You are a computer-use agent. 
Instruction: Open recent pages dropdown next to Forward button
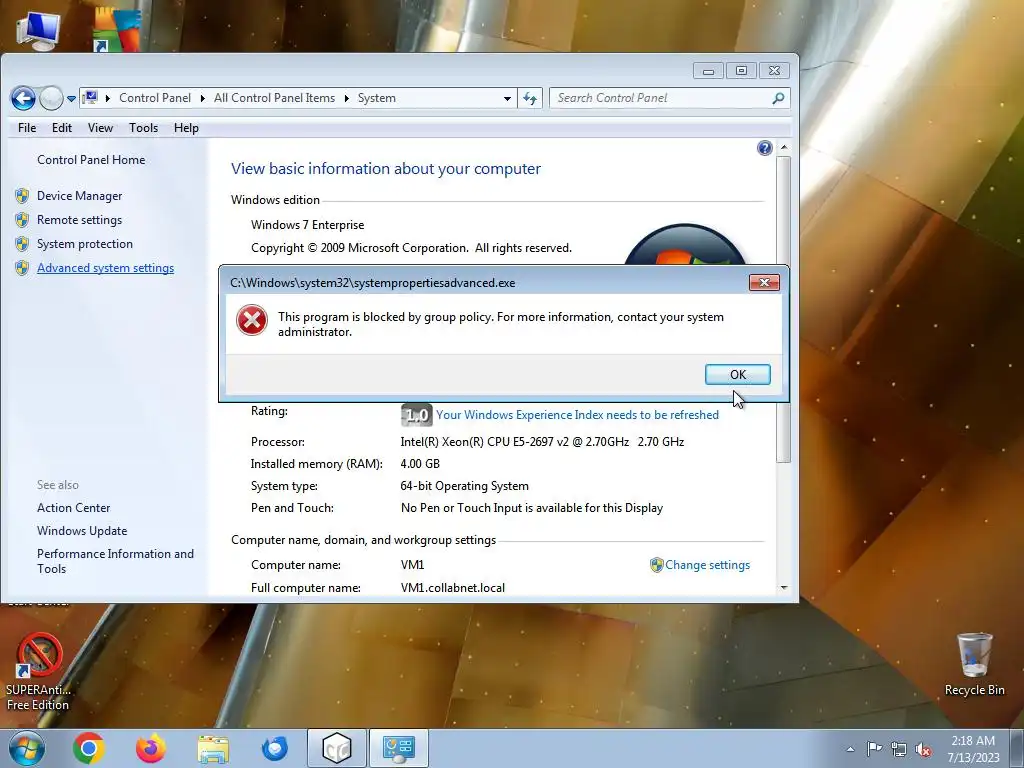[x=71, y=99]
